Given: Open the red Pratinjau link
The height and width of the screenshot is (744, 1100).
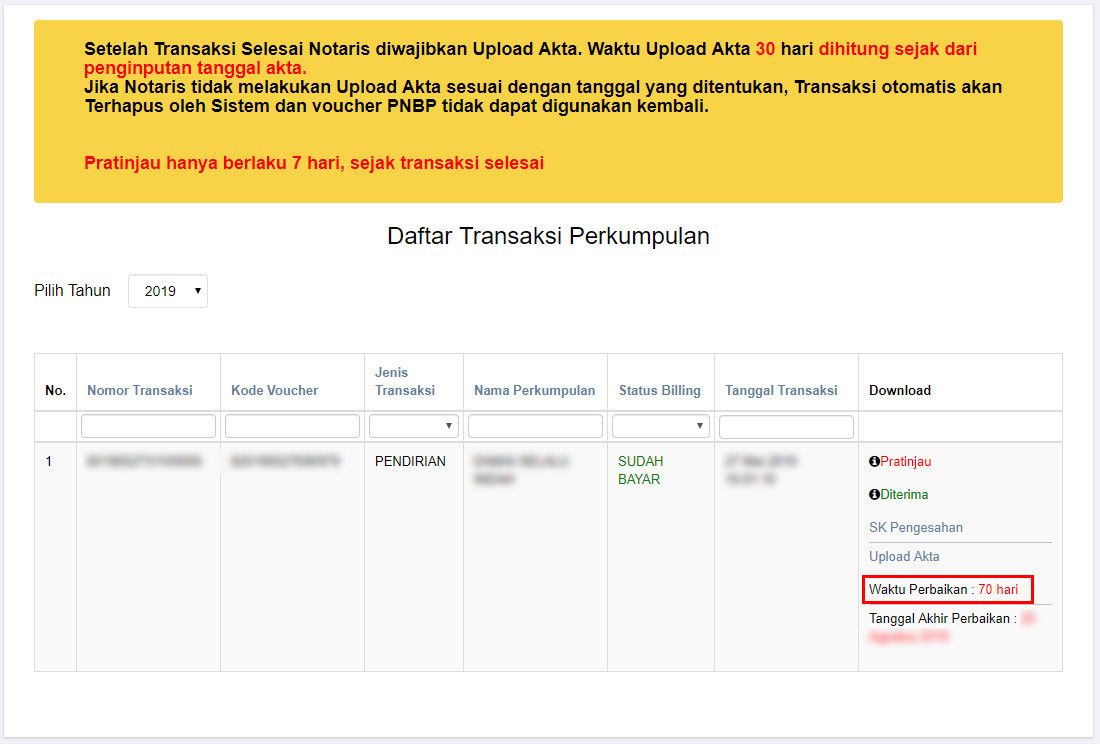Looking at the screenshot, I should click(x=905, y=462).
